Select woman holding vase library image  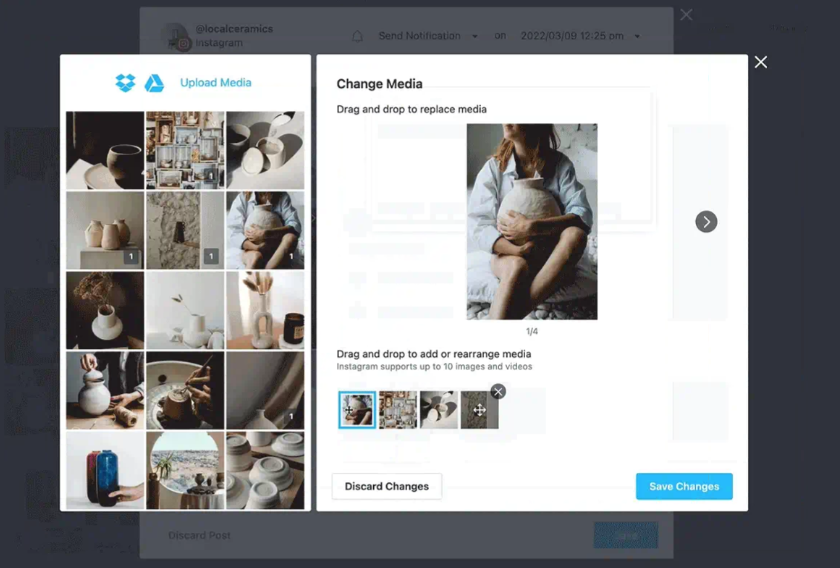[x=265, y=230]
